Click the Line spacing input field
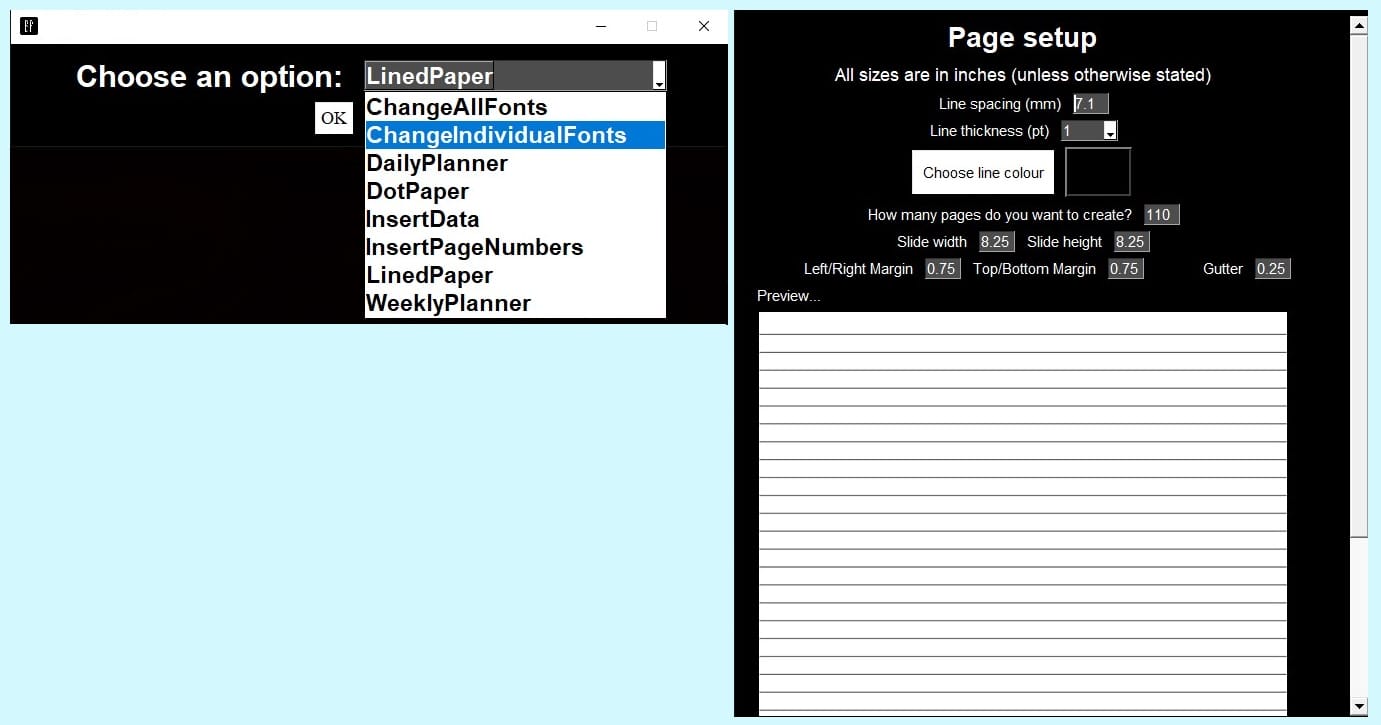Screen dimensions: 1381x725 (1091, 104)
